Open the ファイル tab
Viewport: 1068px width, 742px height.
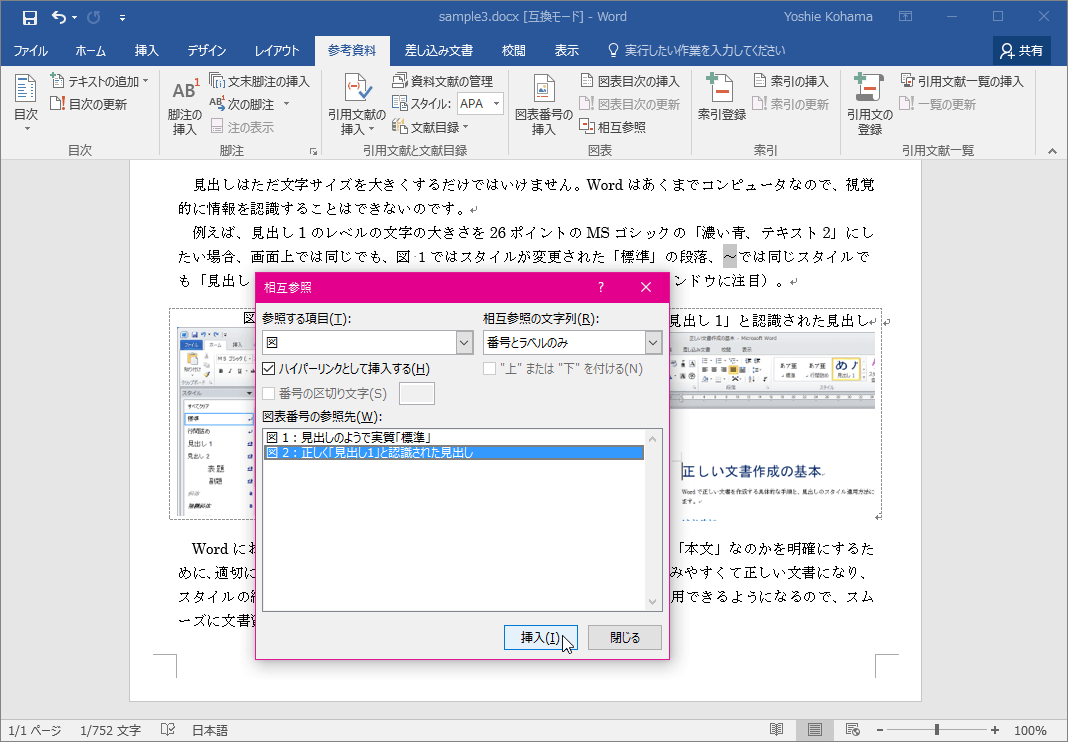(30, 50)
